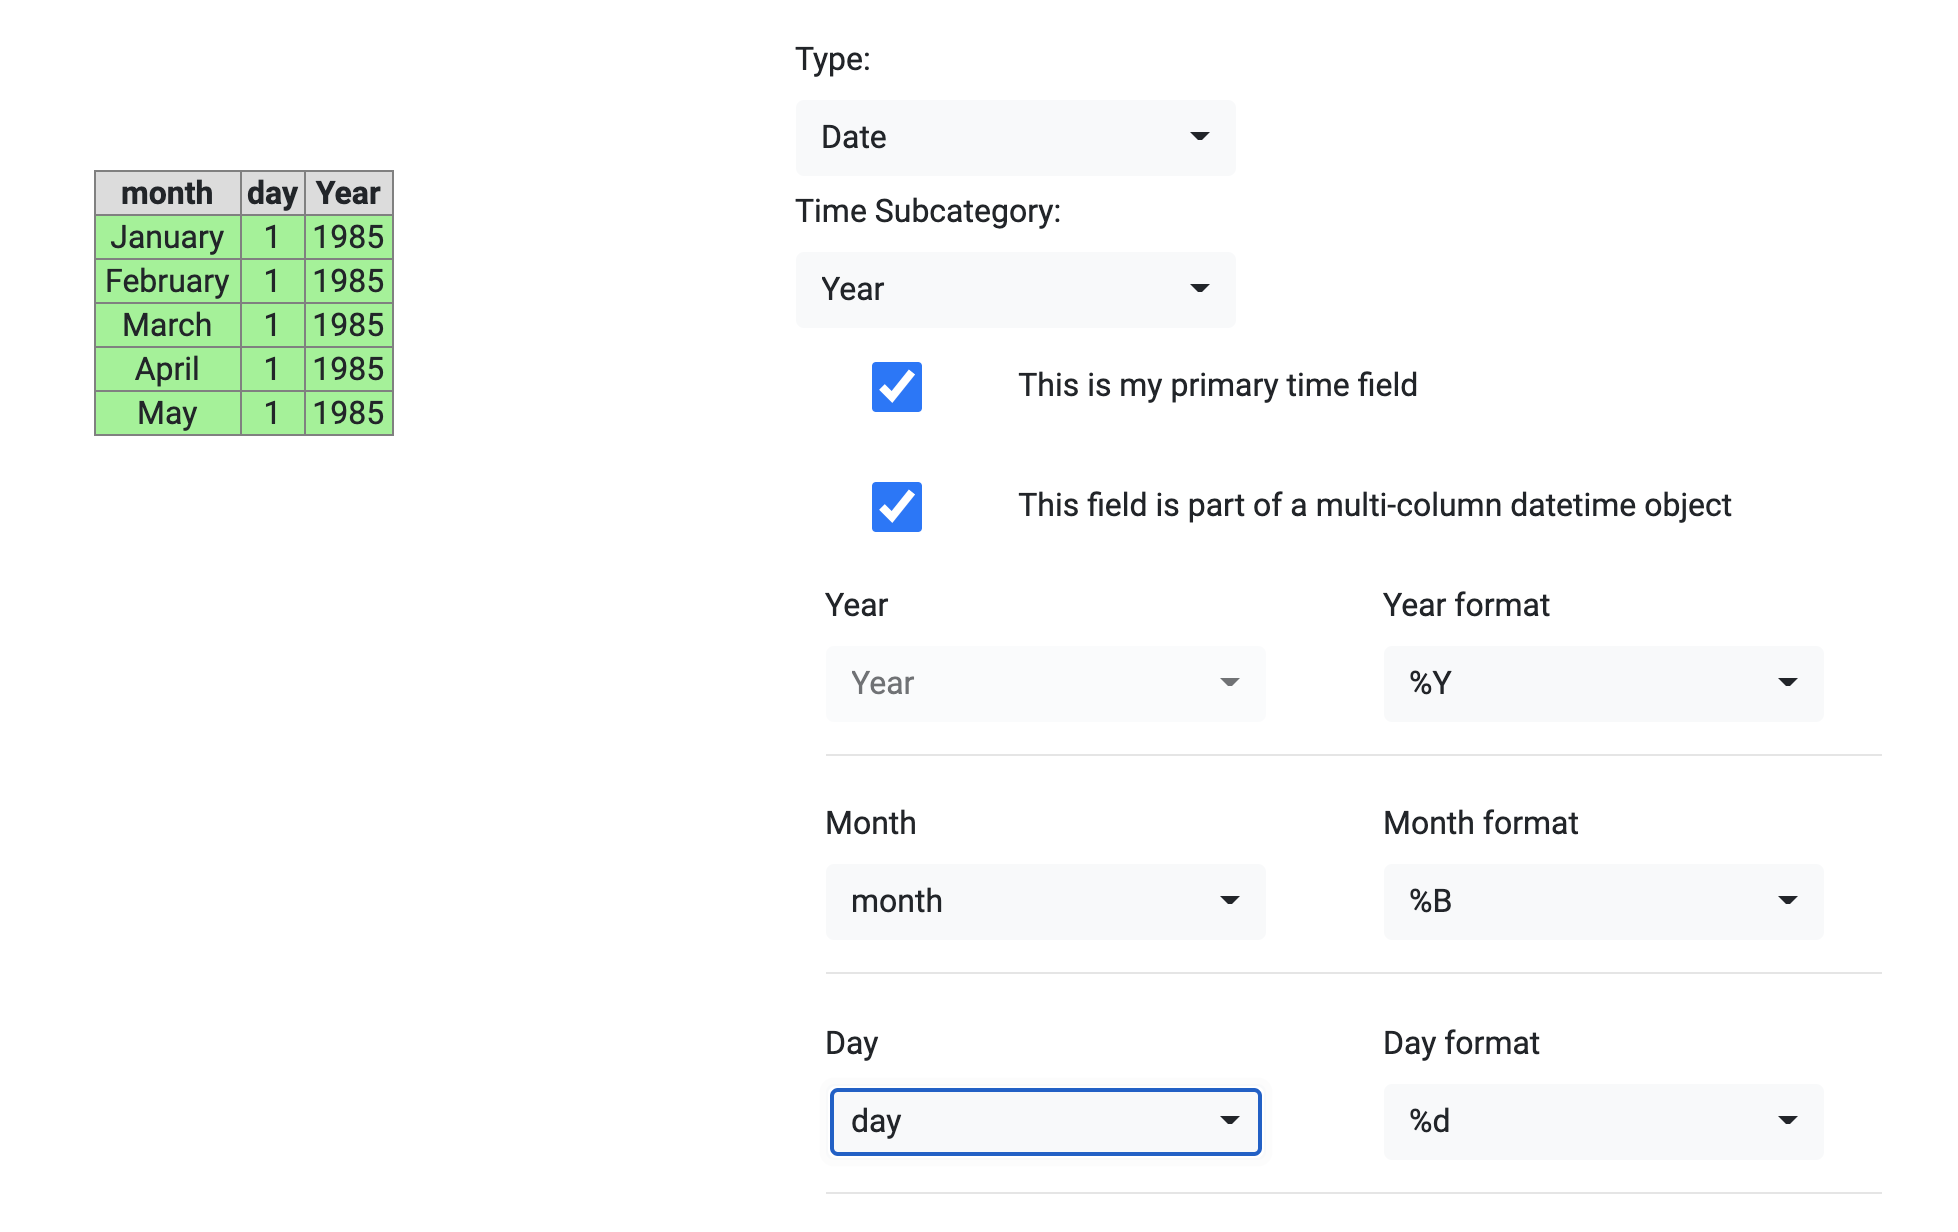
Task: Click the multi-column datetime object label text
Action: 1374,505
